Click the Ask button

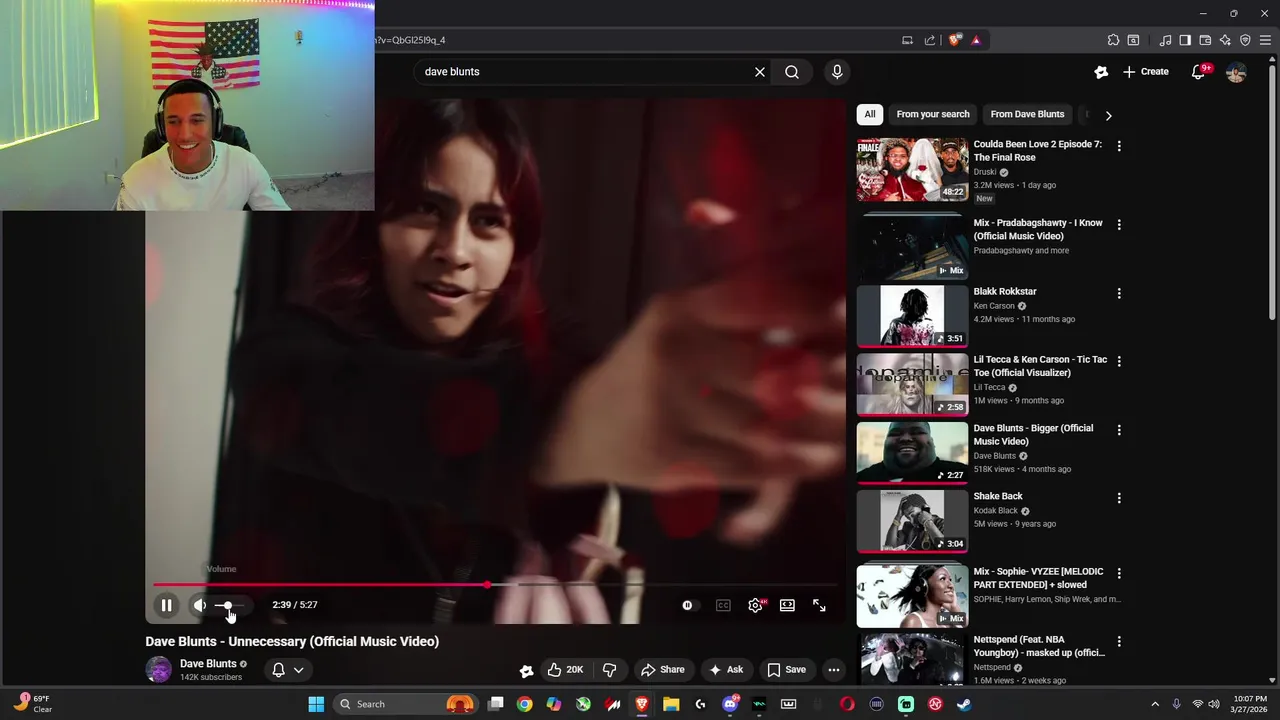[726, 670]
